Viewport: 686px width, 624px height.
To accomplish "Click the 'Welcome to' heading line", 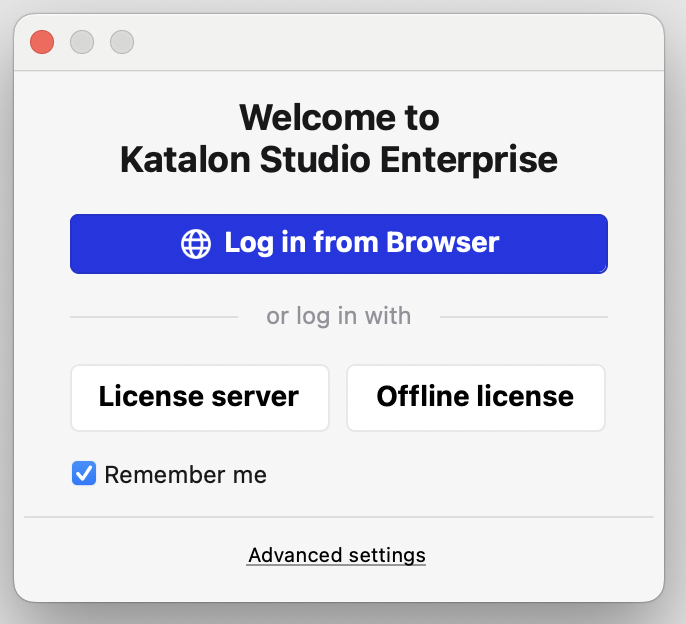I will (339, 117).
